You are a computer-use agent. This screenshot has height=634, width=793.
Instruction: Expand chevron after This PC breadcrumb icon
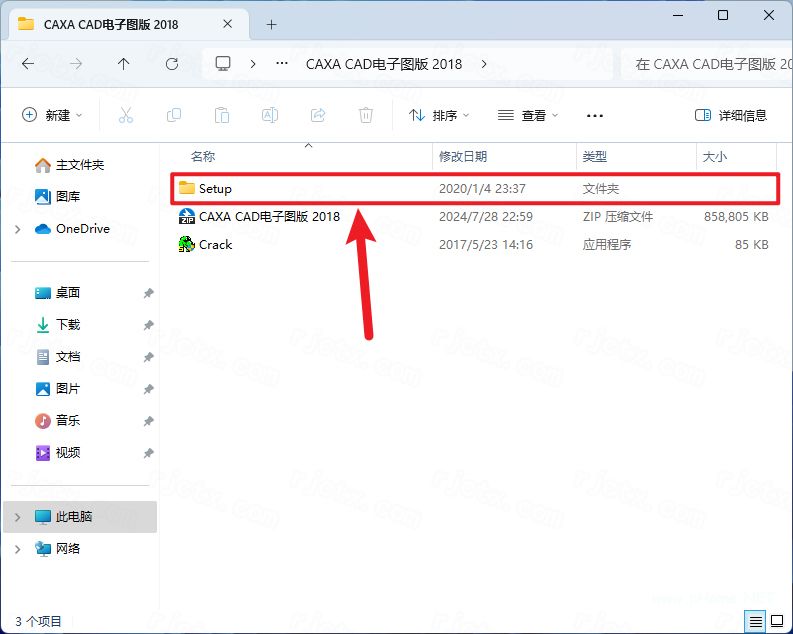coord(253,64)
